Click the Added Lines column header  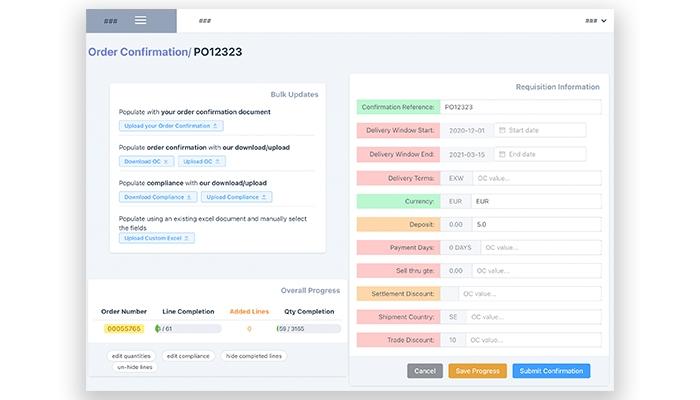tap(249, 312)
